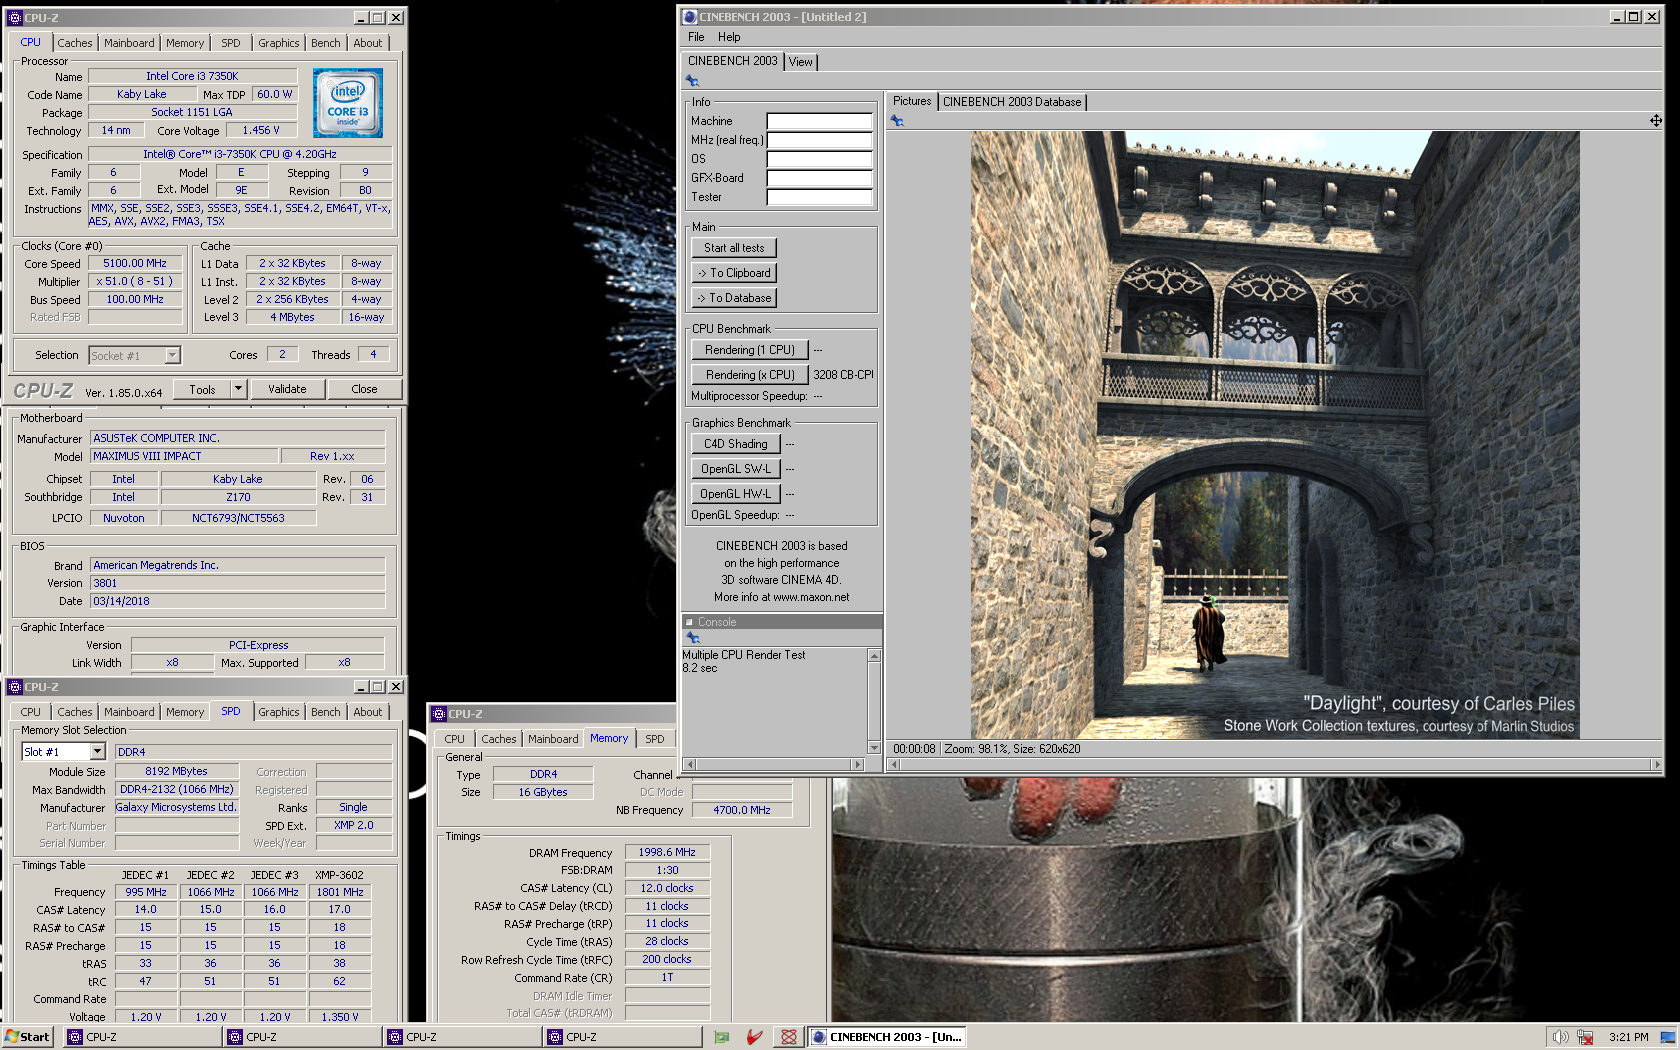
Task: Click the 'Multiple CPU Render Test' console line
Action: pos(744,655)
